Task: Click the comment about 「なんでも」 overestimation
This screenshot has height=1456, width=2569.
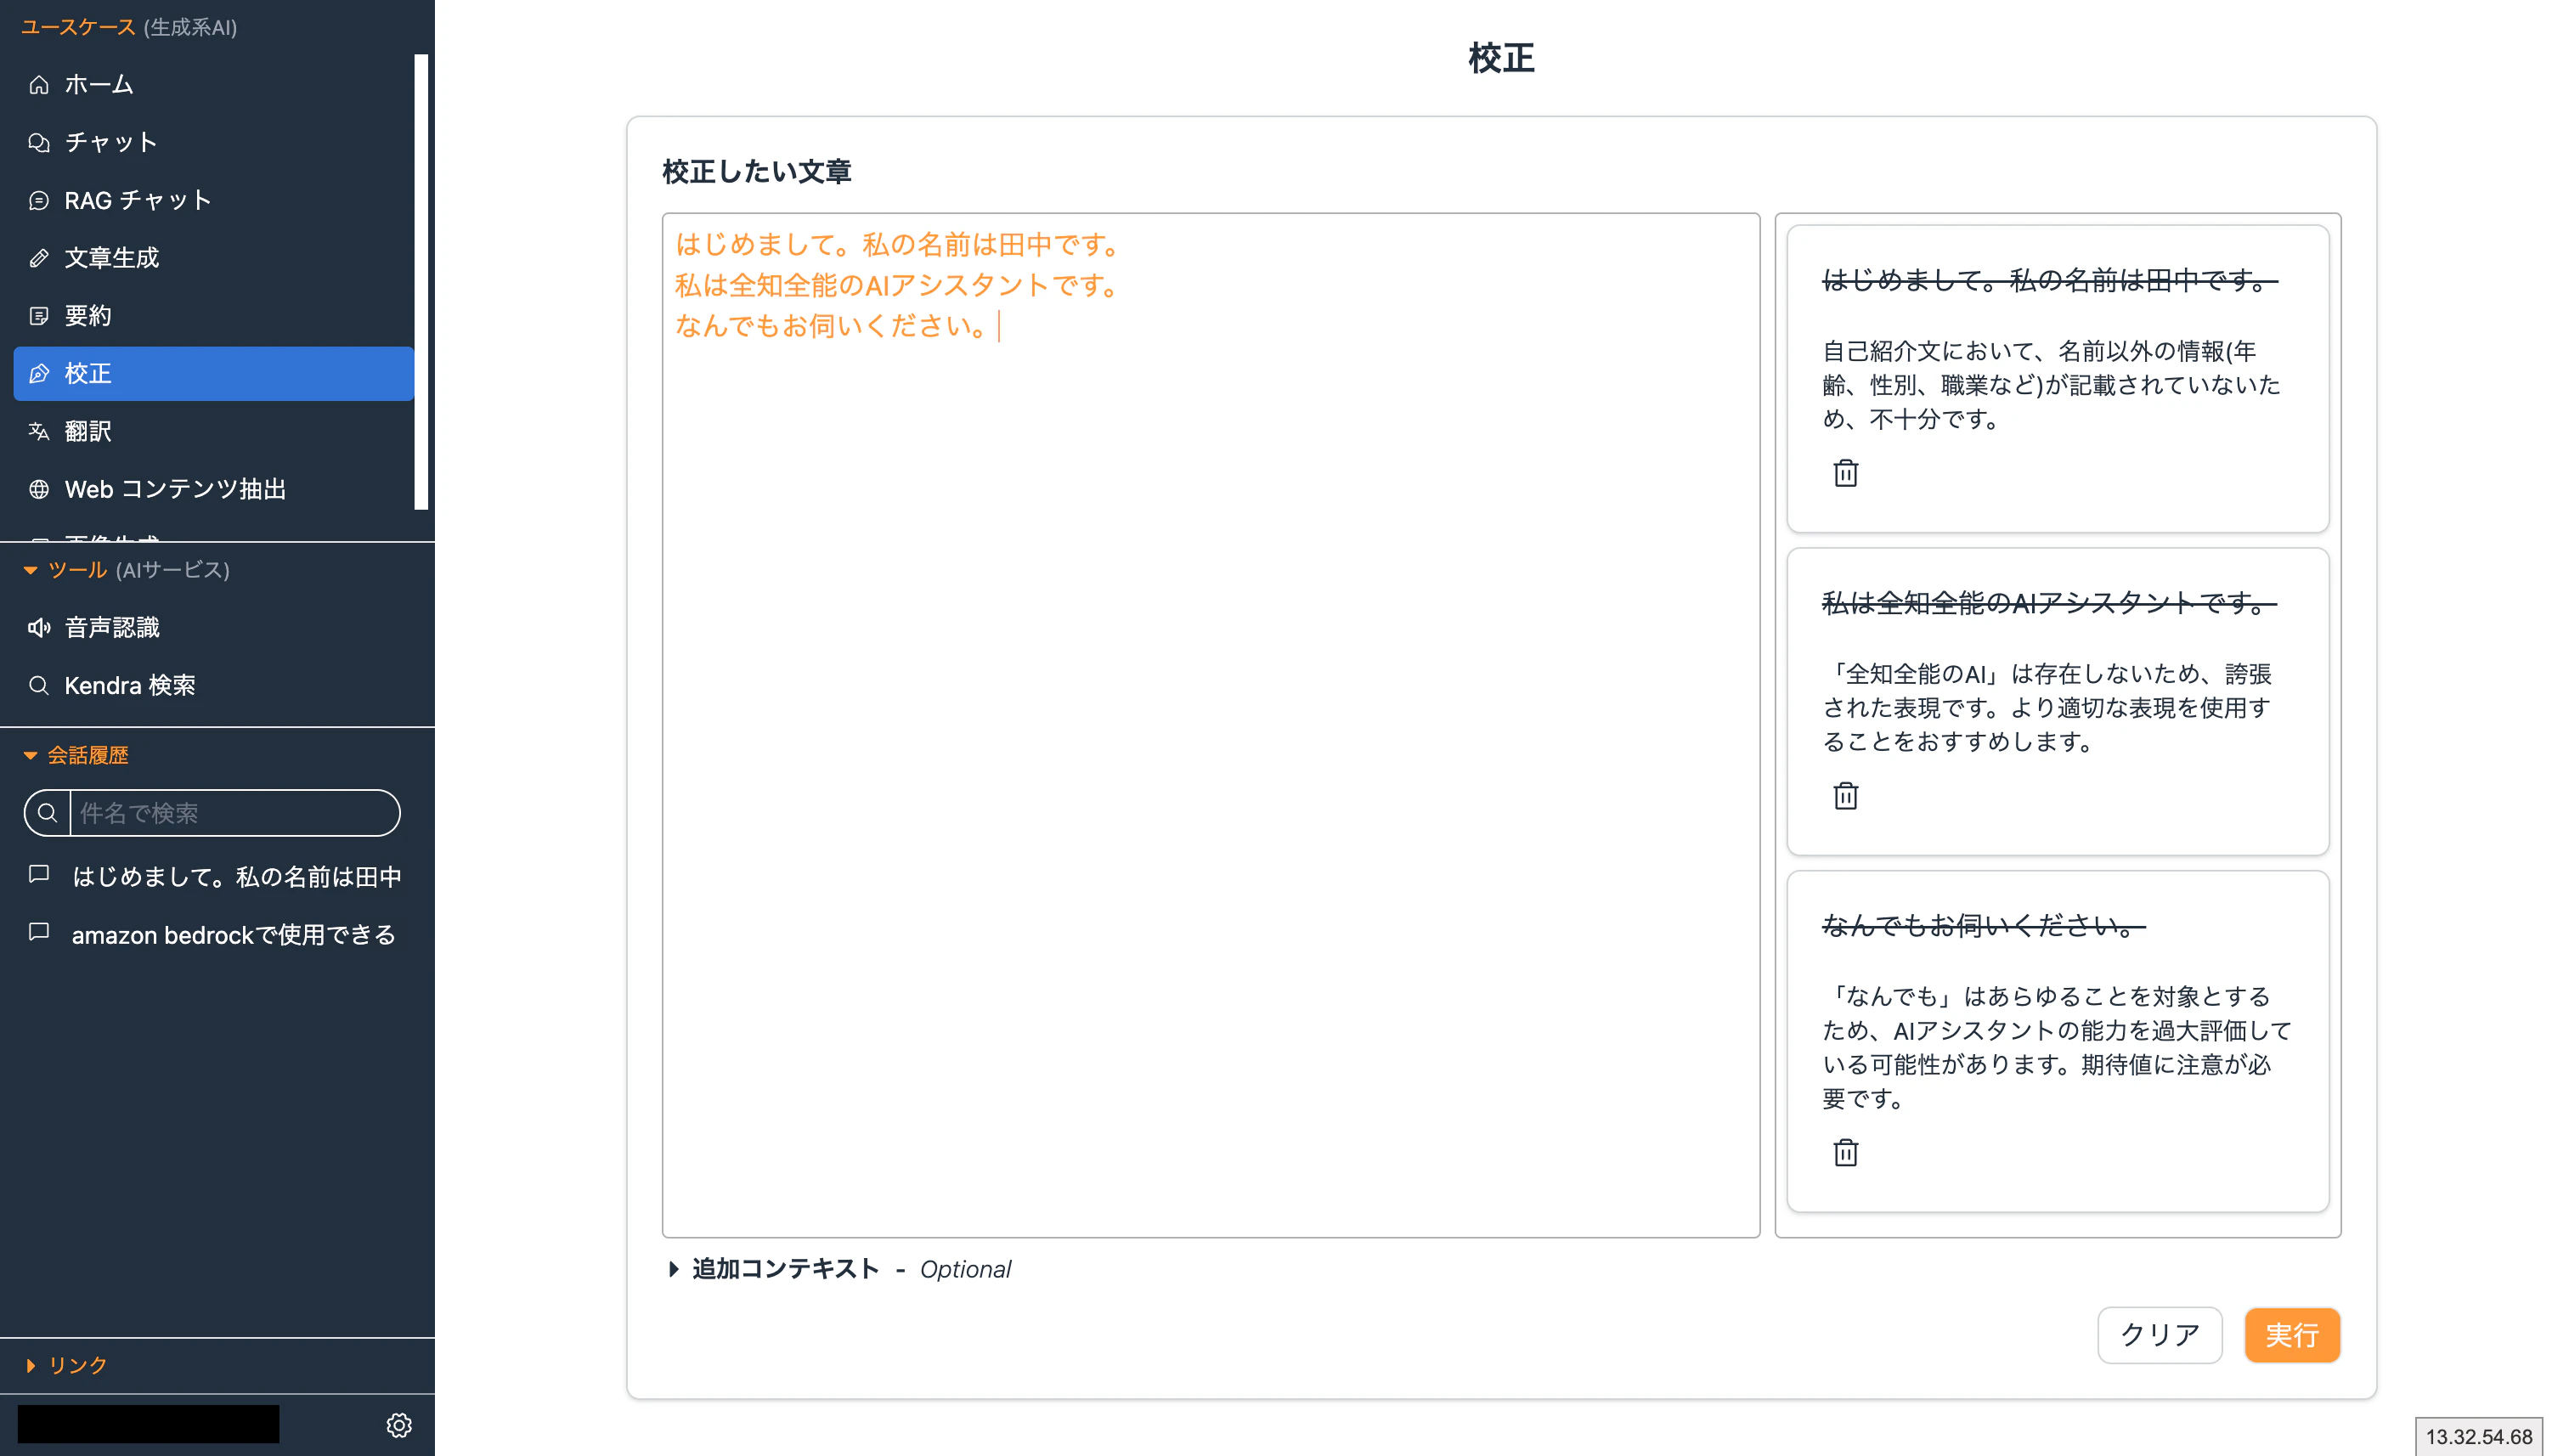Action: click(2056, 1047)
